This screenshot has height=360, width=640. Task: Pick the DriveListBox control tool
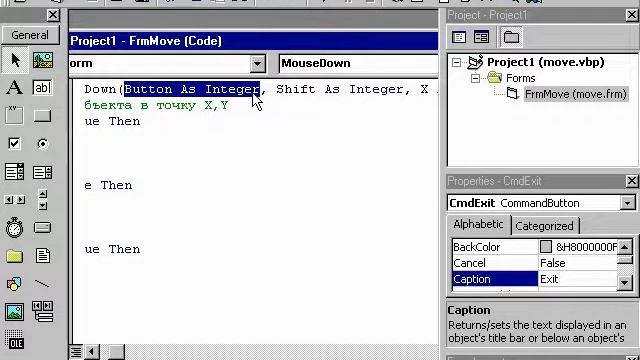42,227
